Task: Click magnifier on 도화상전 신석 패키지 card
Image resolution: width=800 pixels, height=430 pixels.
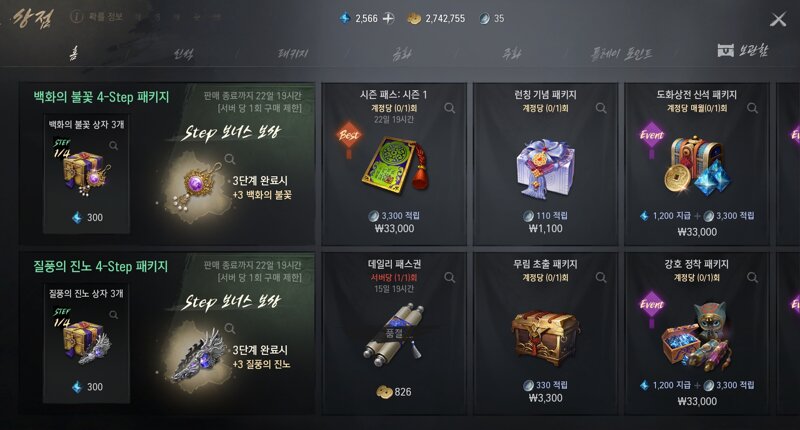Action: pyautogui.click(x=752, y=108)
